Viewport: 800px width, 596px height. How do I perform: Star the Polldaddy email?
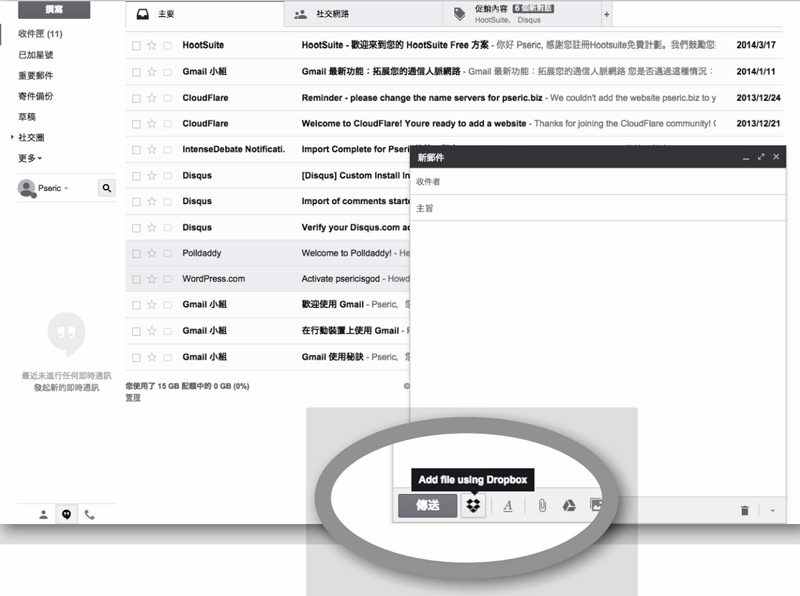click(x=152, y=253)
